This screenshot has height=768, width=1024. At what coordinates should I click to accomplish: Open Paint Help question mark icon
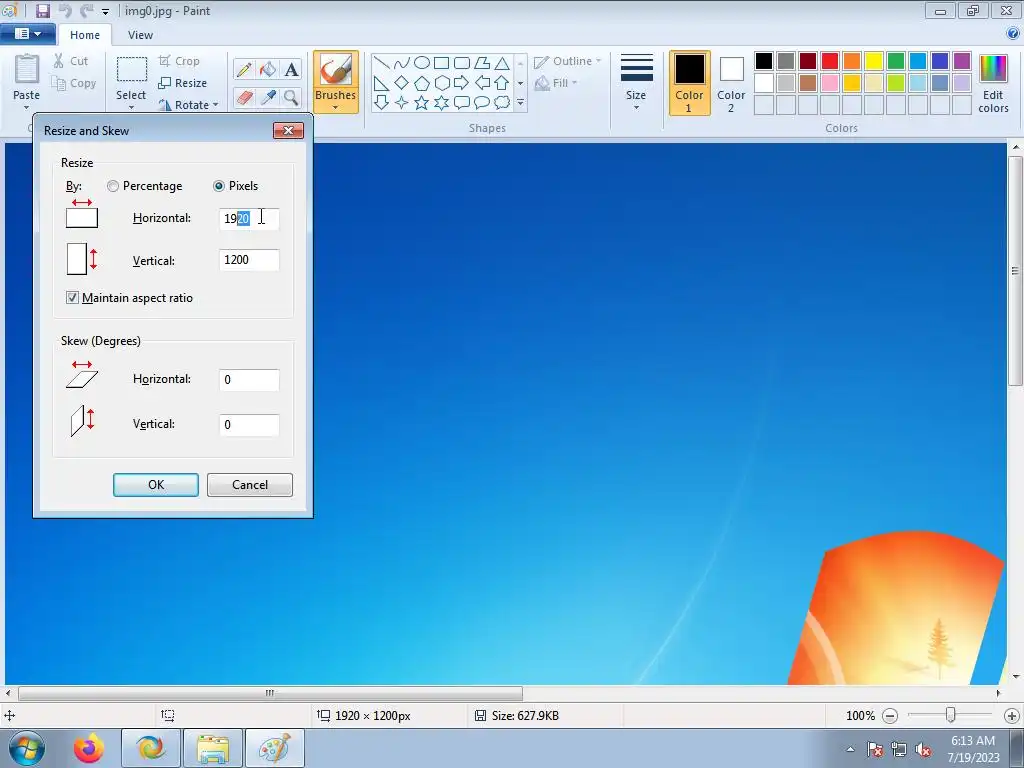(1014, 33)
